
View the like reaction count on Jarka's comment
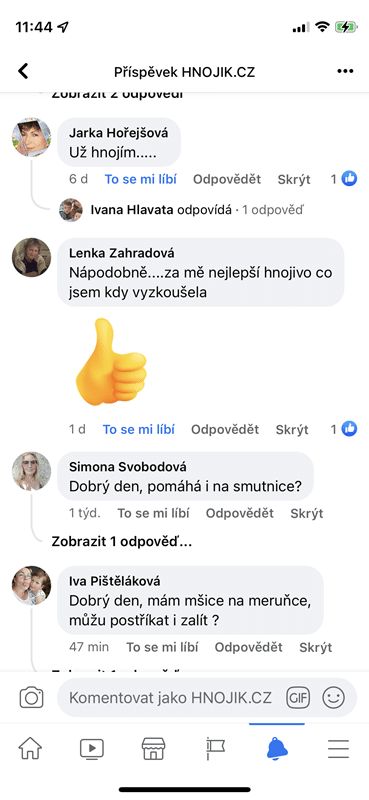tap(343, 179)
